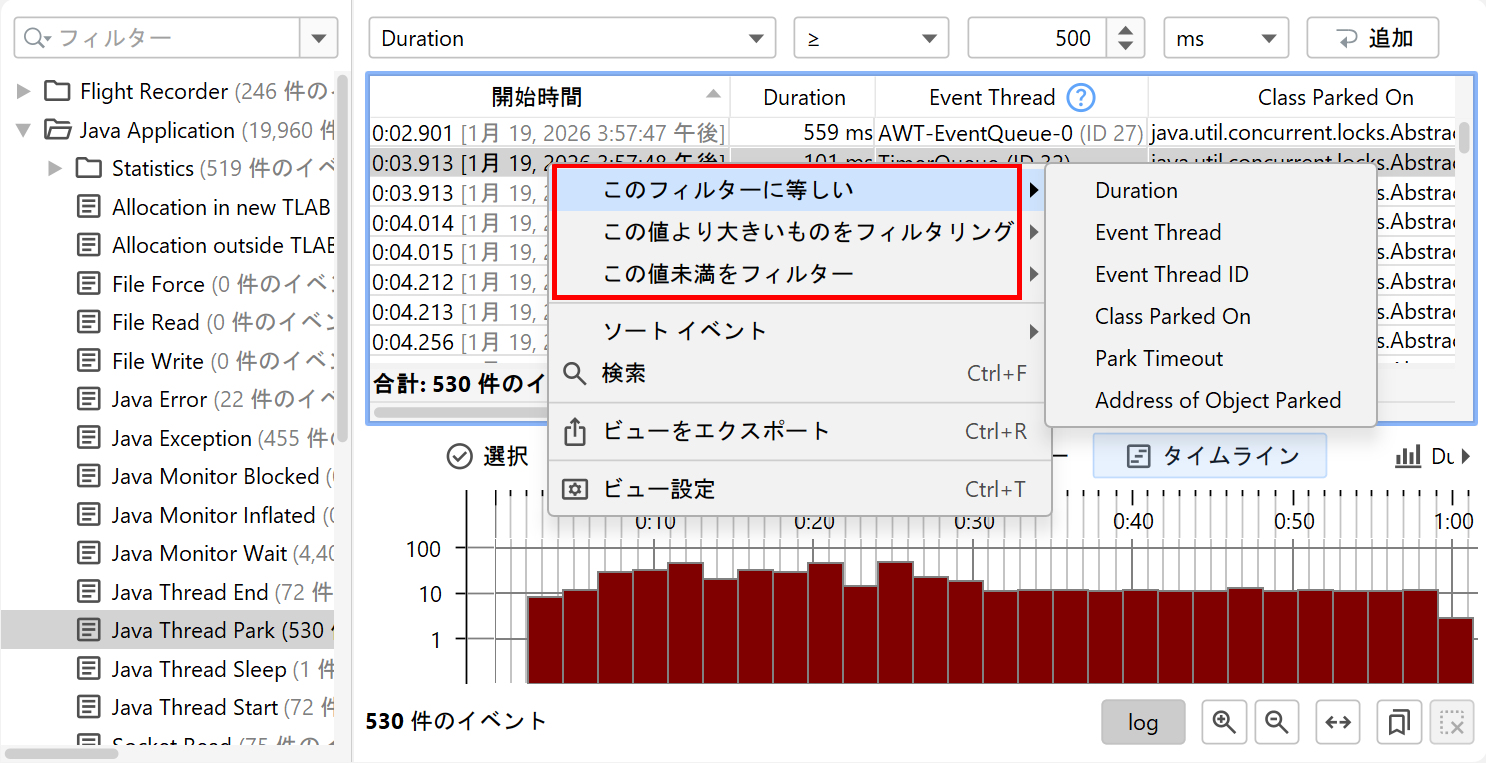Open the Duration field dropdown
The width and height of the screenshot is (1486, 763).
point(572,39)
